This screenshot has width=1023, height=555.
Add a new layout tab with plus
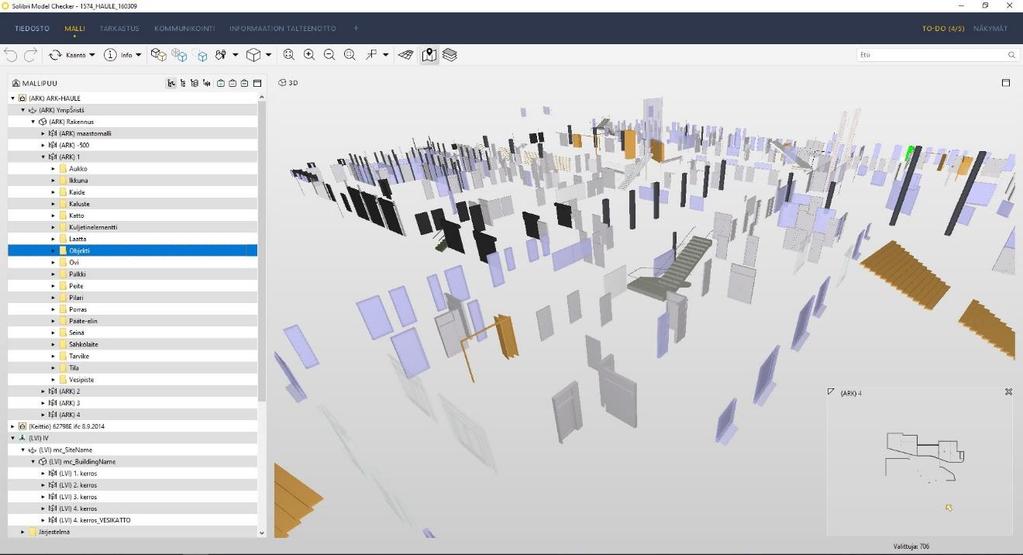click(x=356, y=29)
